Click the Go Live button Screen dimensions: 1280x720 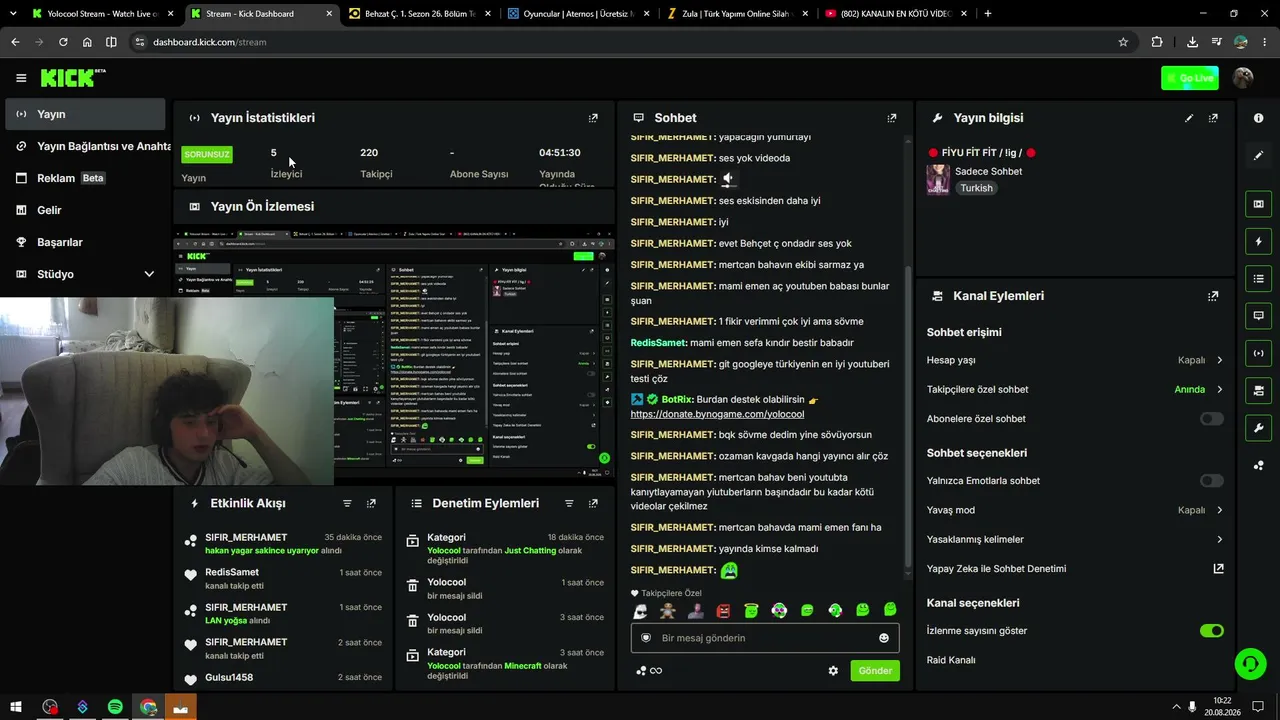[1190, 78]
